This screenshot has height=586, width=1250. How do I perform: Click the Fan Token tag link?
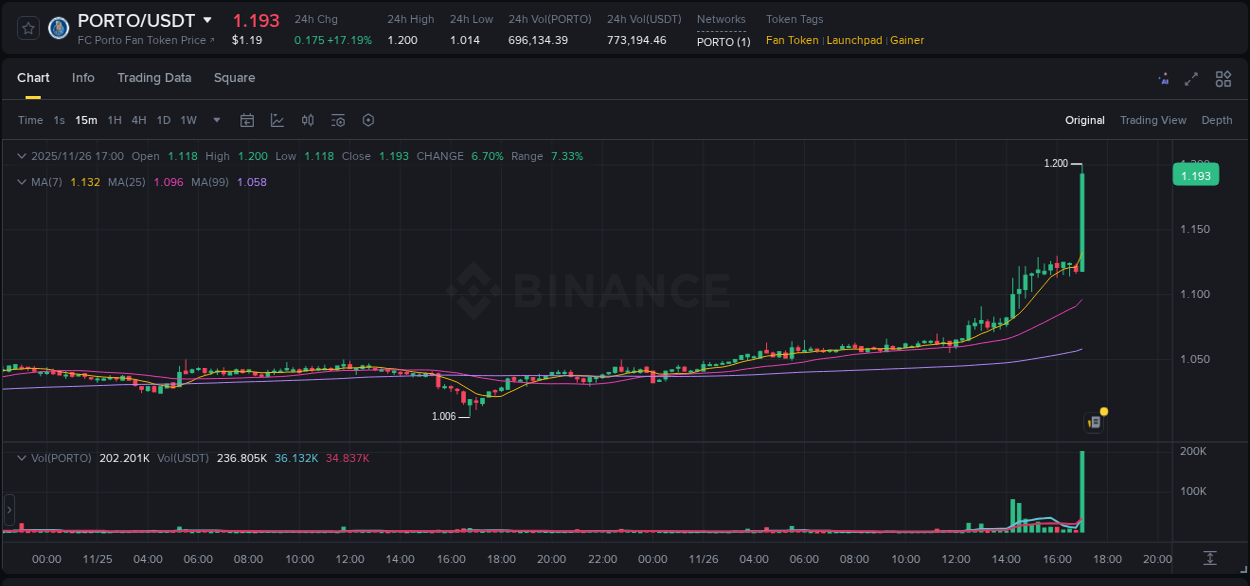point(791,40)
